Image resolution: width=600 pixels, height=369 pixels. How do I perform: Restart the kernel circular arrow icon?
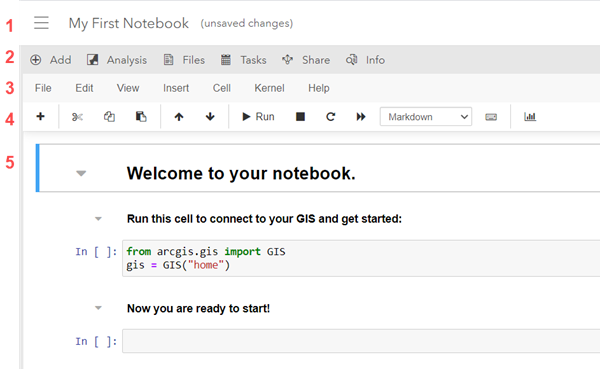tap(331, 116)
